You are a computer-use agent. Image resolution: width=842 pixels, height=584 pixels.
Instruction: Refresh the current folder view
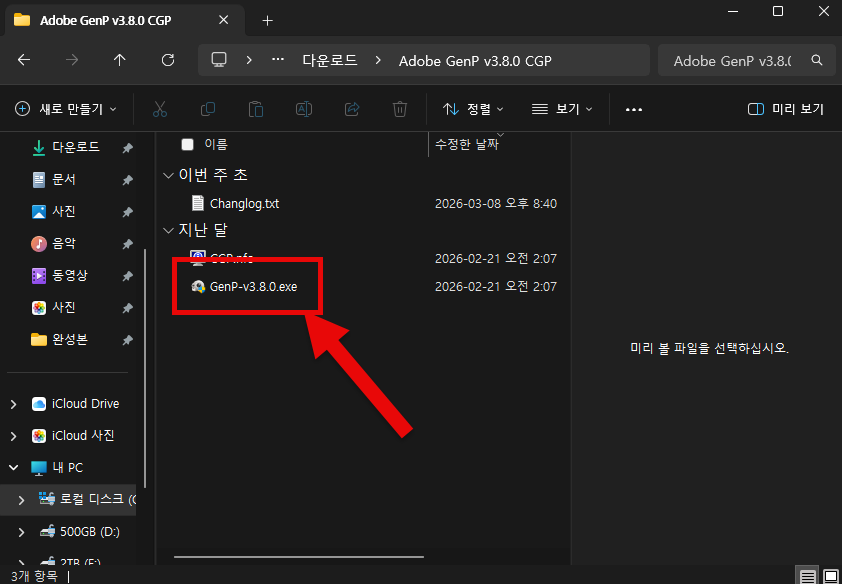tap(168, 60)
